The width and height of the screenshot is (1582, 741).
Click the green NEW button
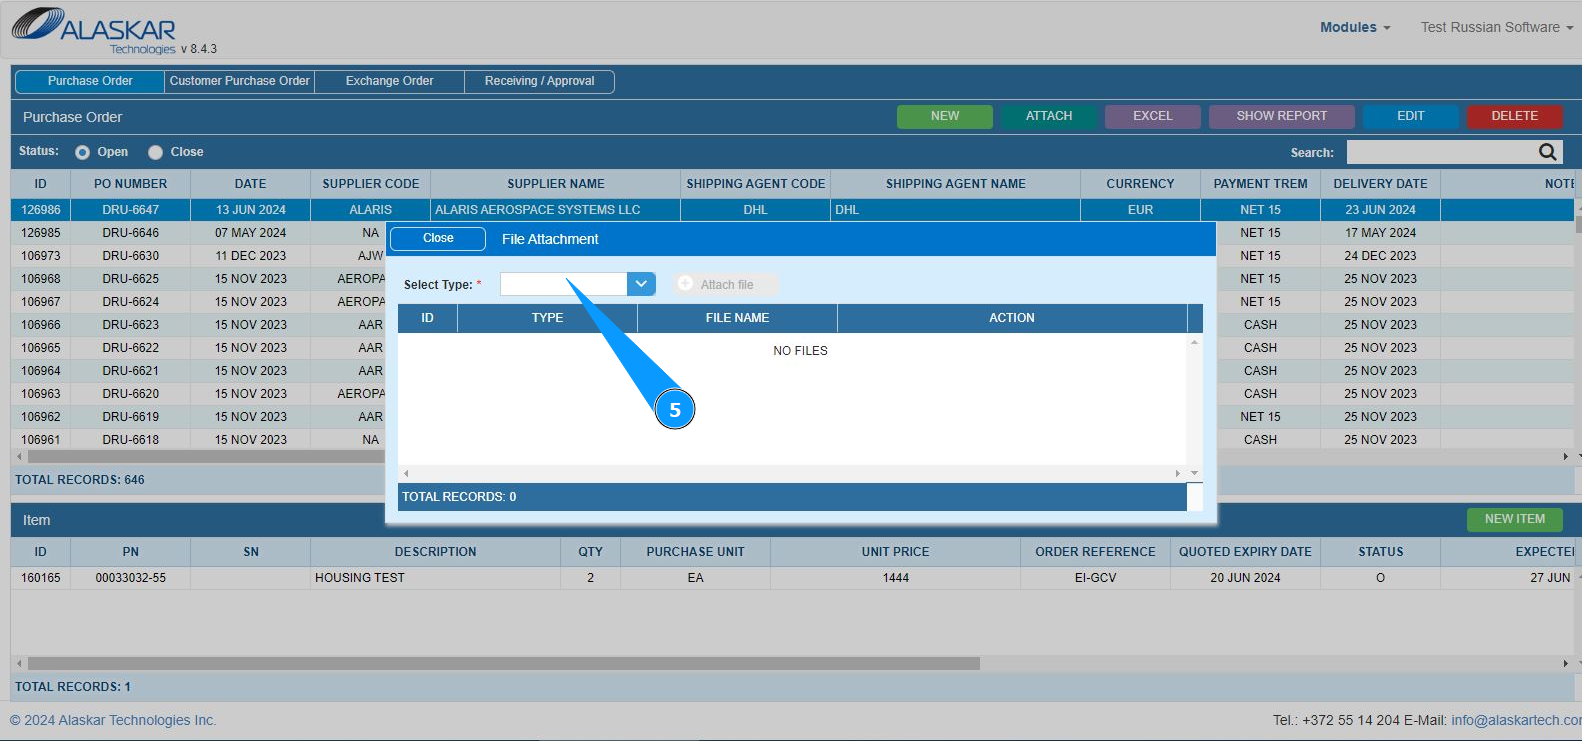pos(945,116)
